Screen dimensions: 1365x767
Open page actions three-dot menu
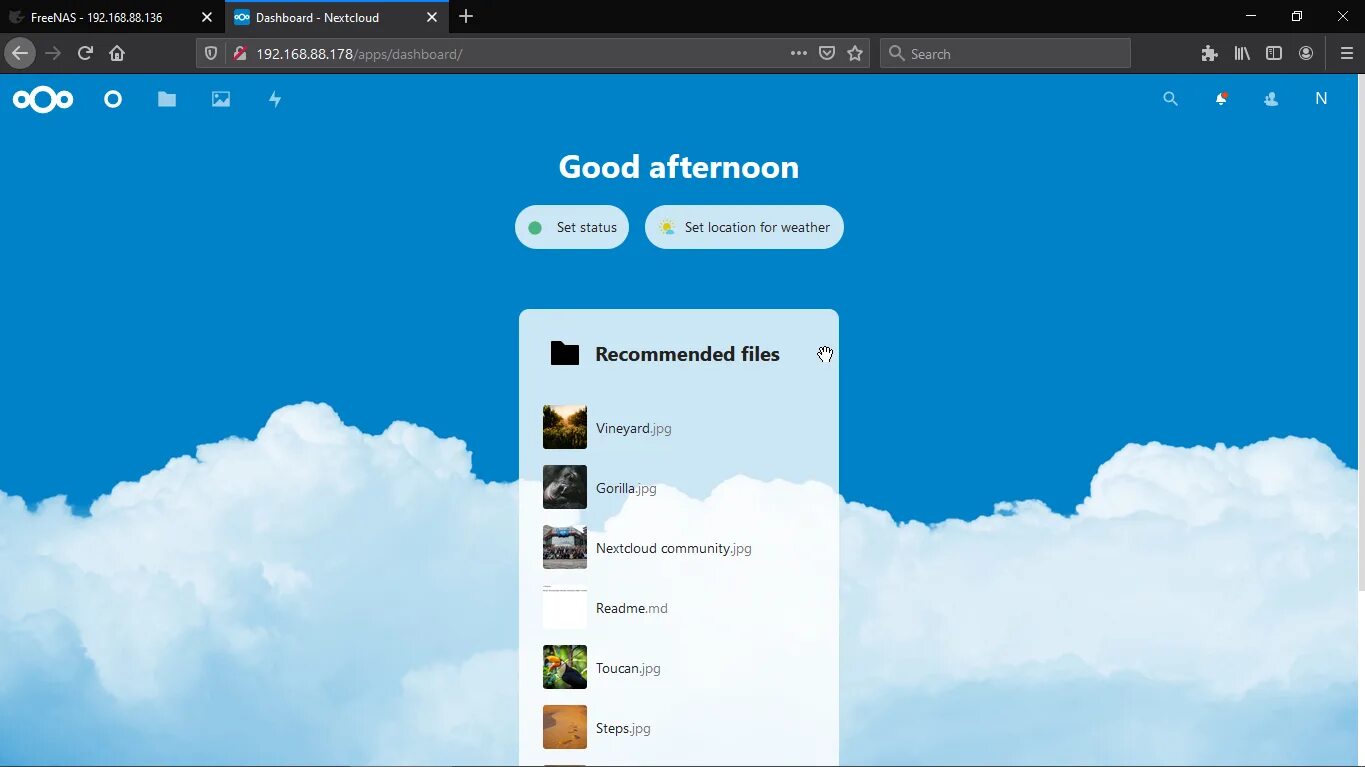coord(799,54)
